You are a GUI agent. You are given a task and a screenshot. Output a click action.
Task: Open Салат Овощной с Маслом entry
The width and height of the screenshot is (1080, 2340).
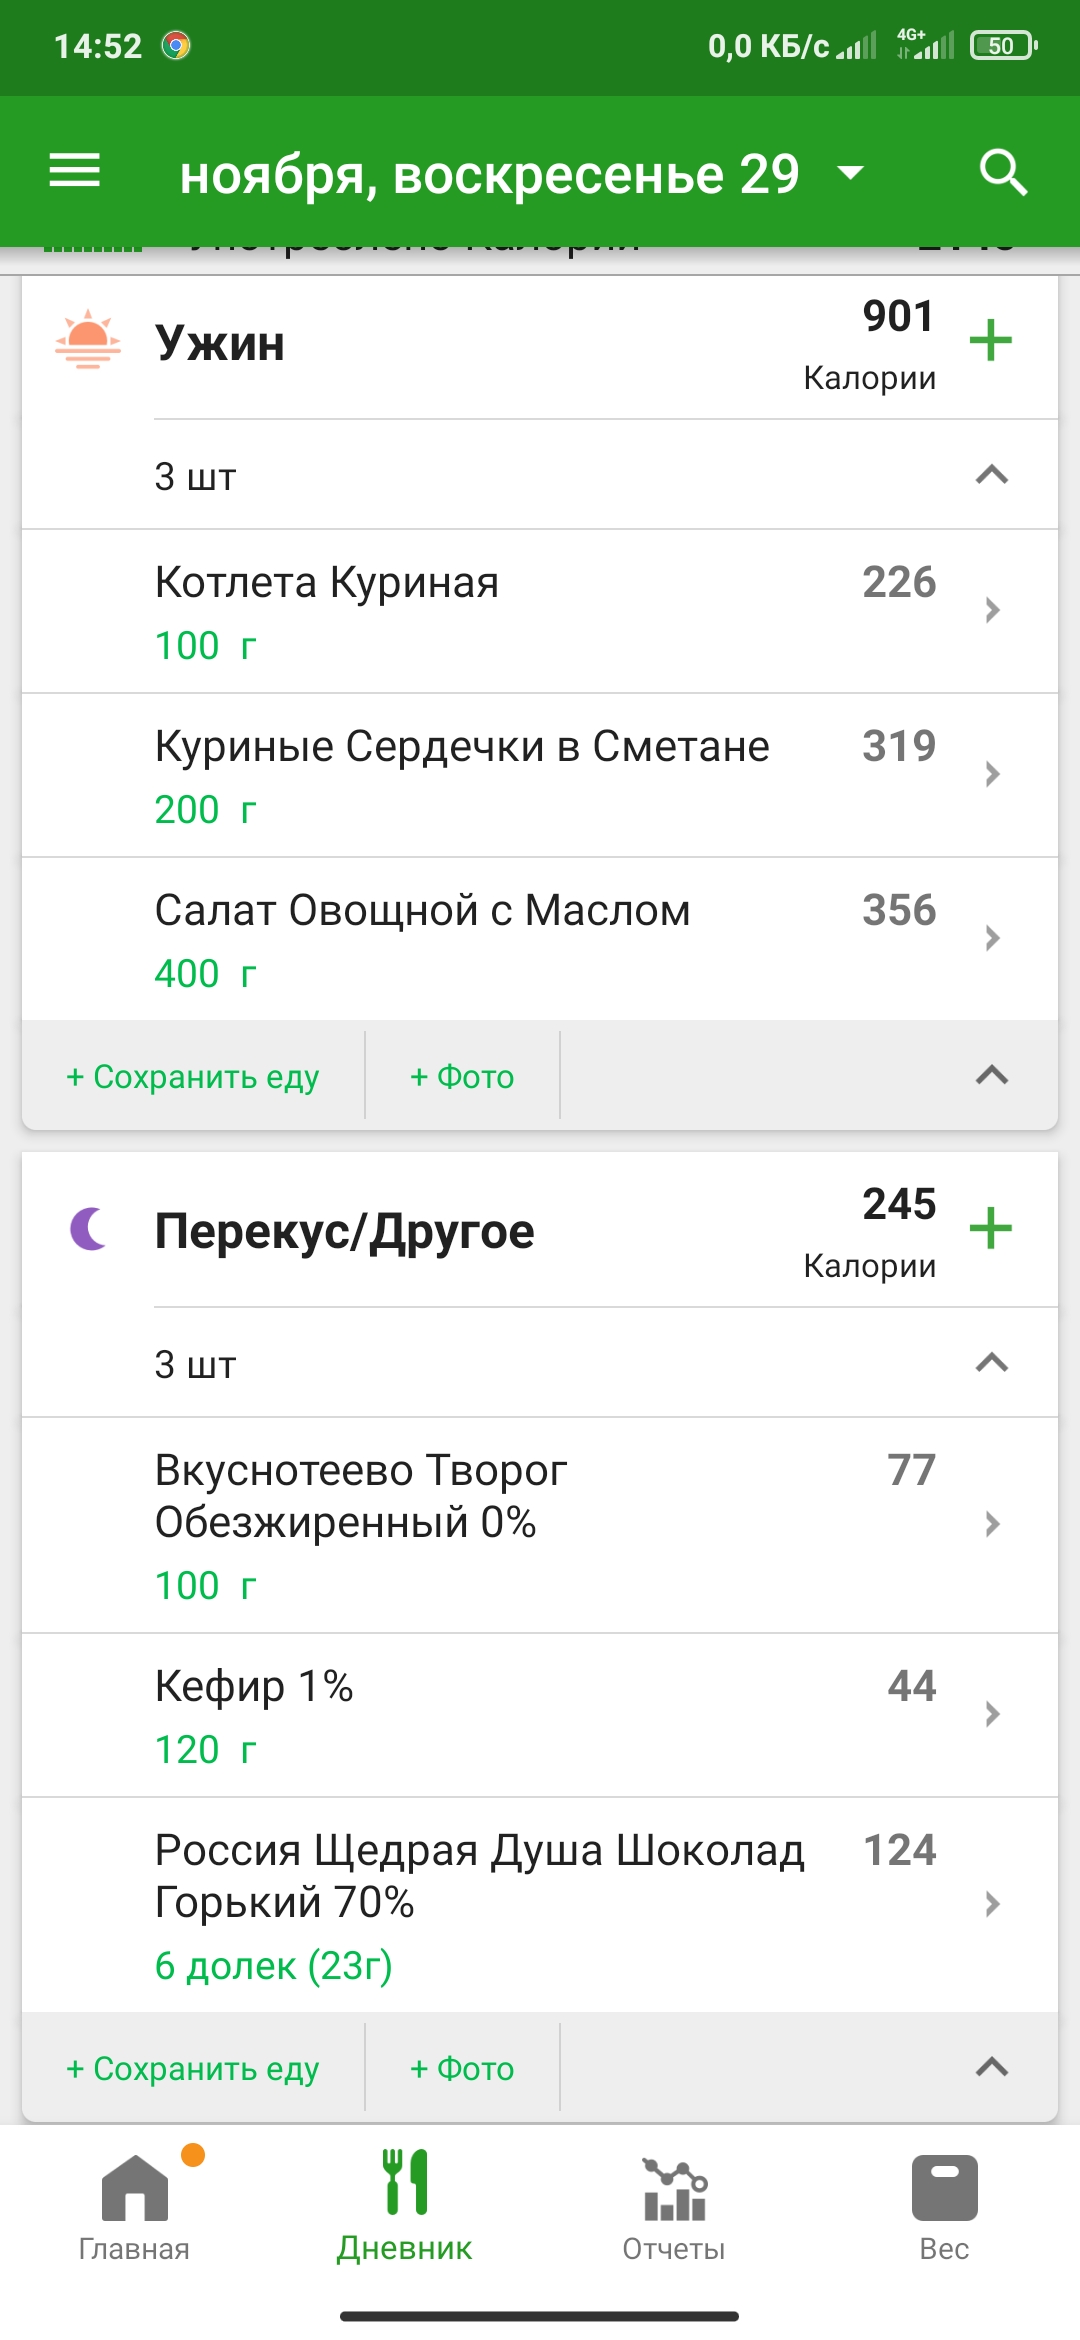pyautogui.click(x=540, y=939)
